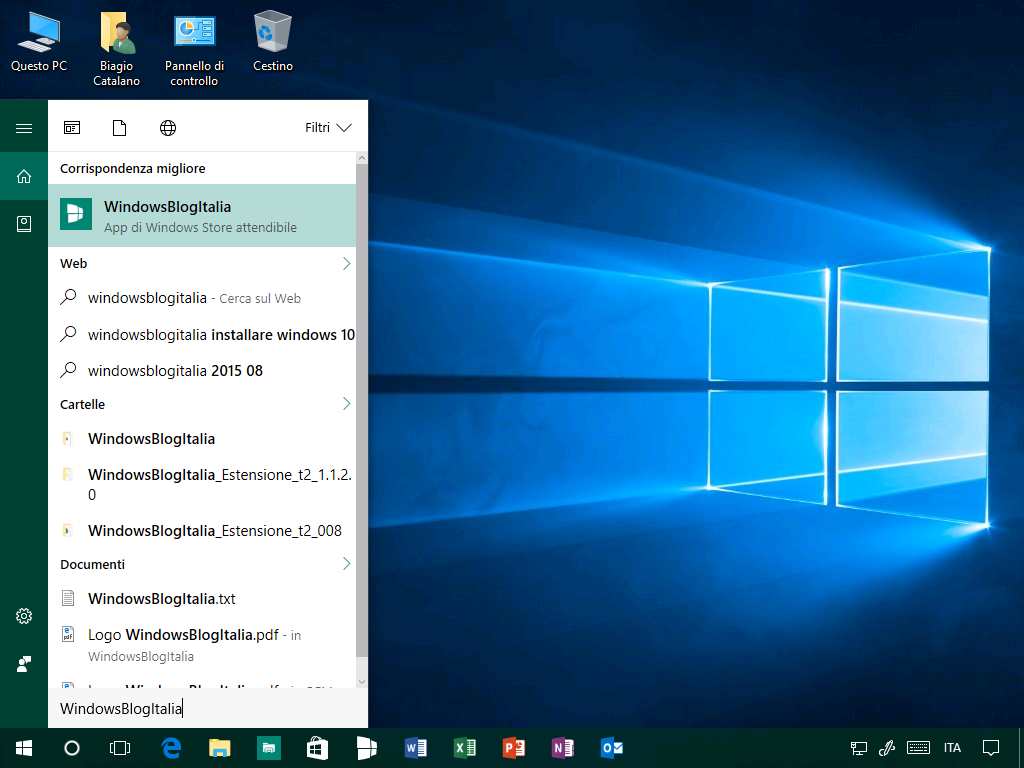The image size is (1024, 768).
Task: Launch Word from taskbar
Action: coord(415,748)
